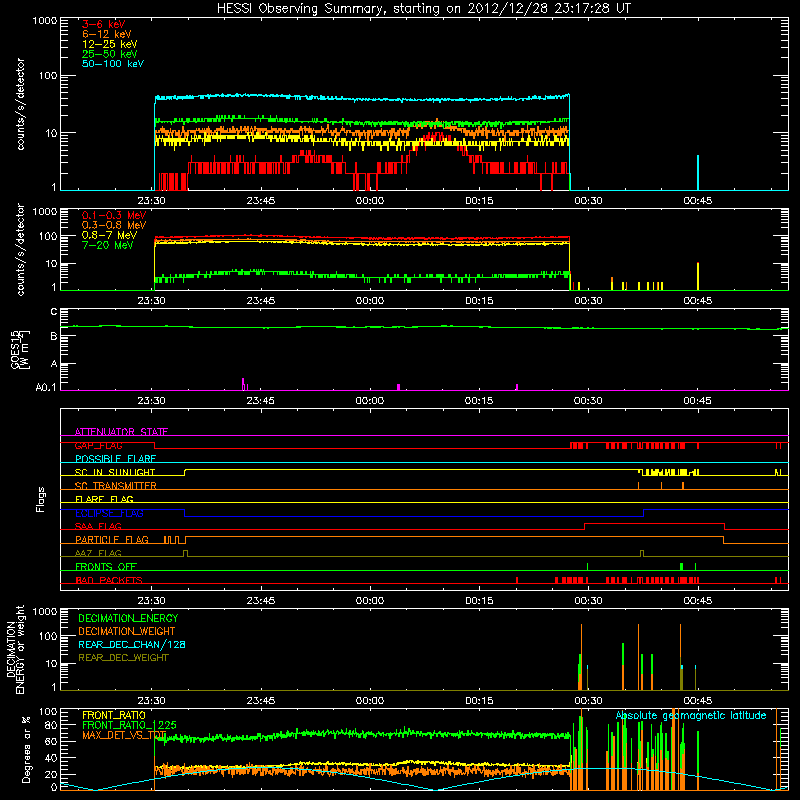Select the SAA_FLAG label
Screen dimensions: 800x800
[98, 526]
